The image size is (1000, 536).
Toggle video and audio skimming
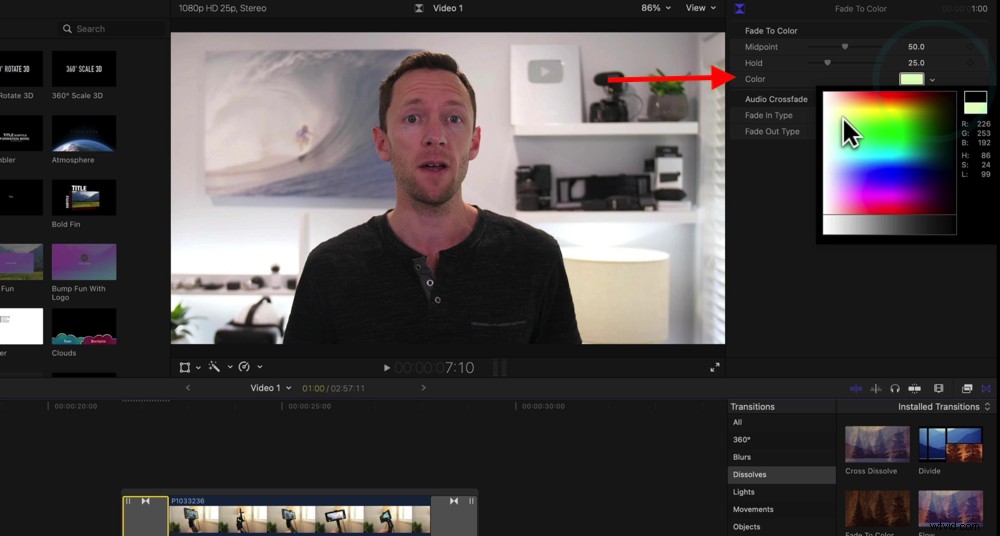coord(856,389)
